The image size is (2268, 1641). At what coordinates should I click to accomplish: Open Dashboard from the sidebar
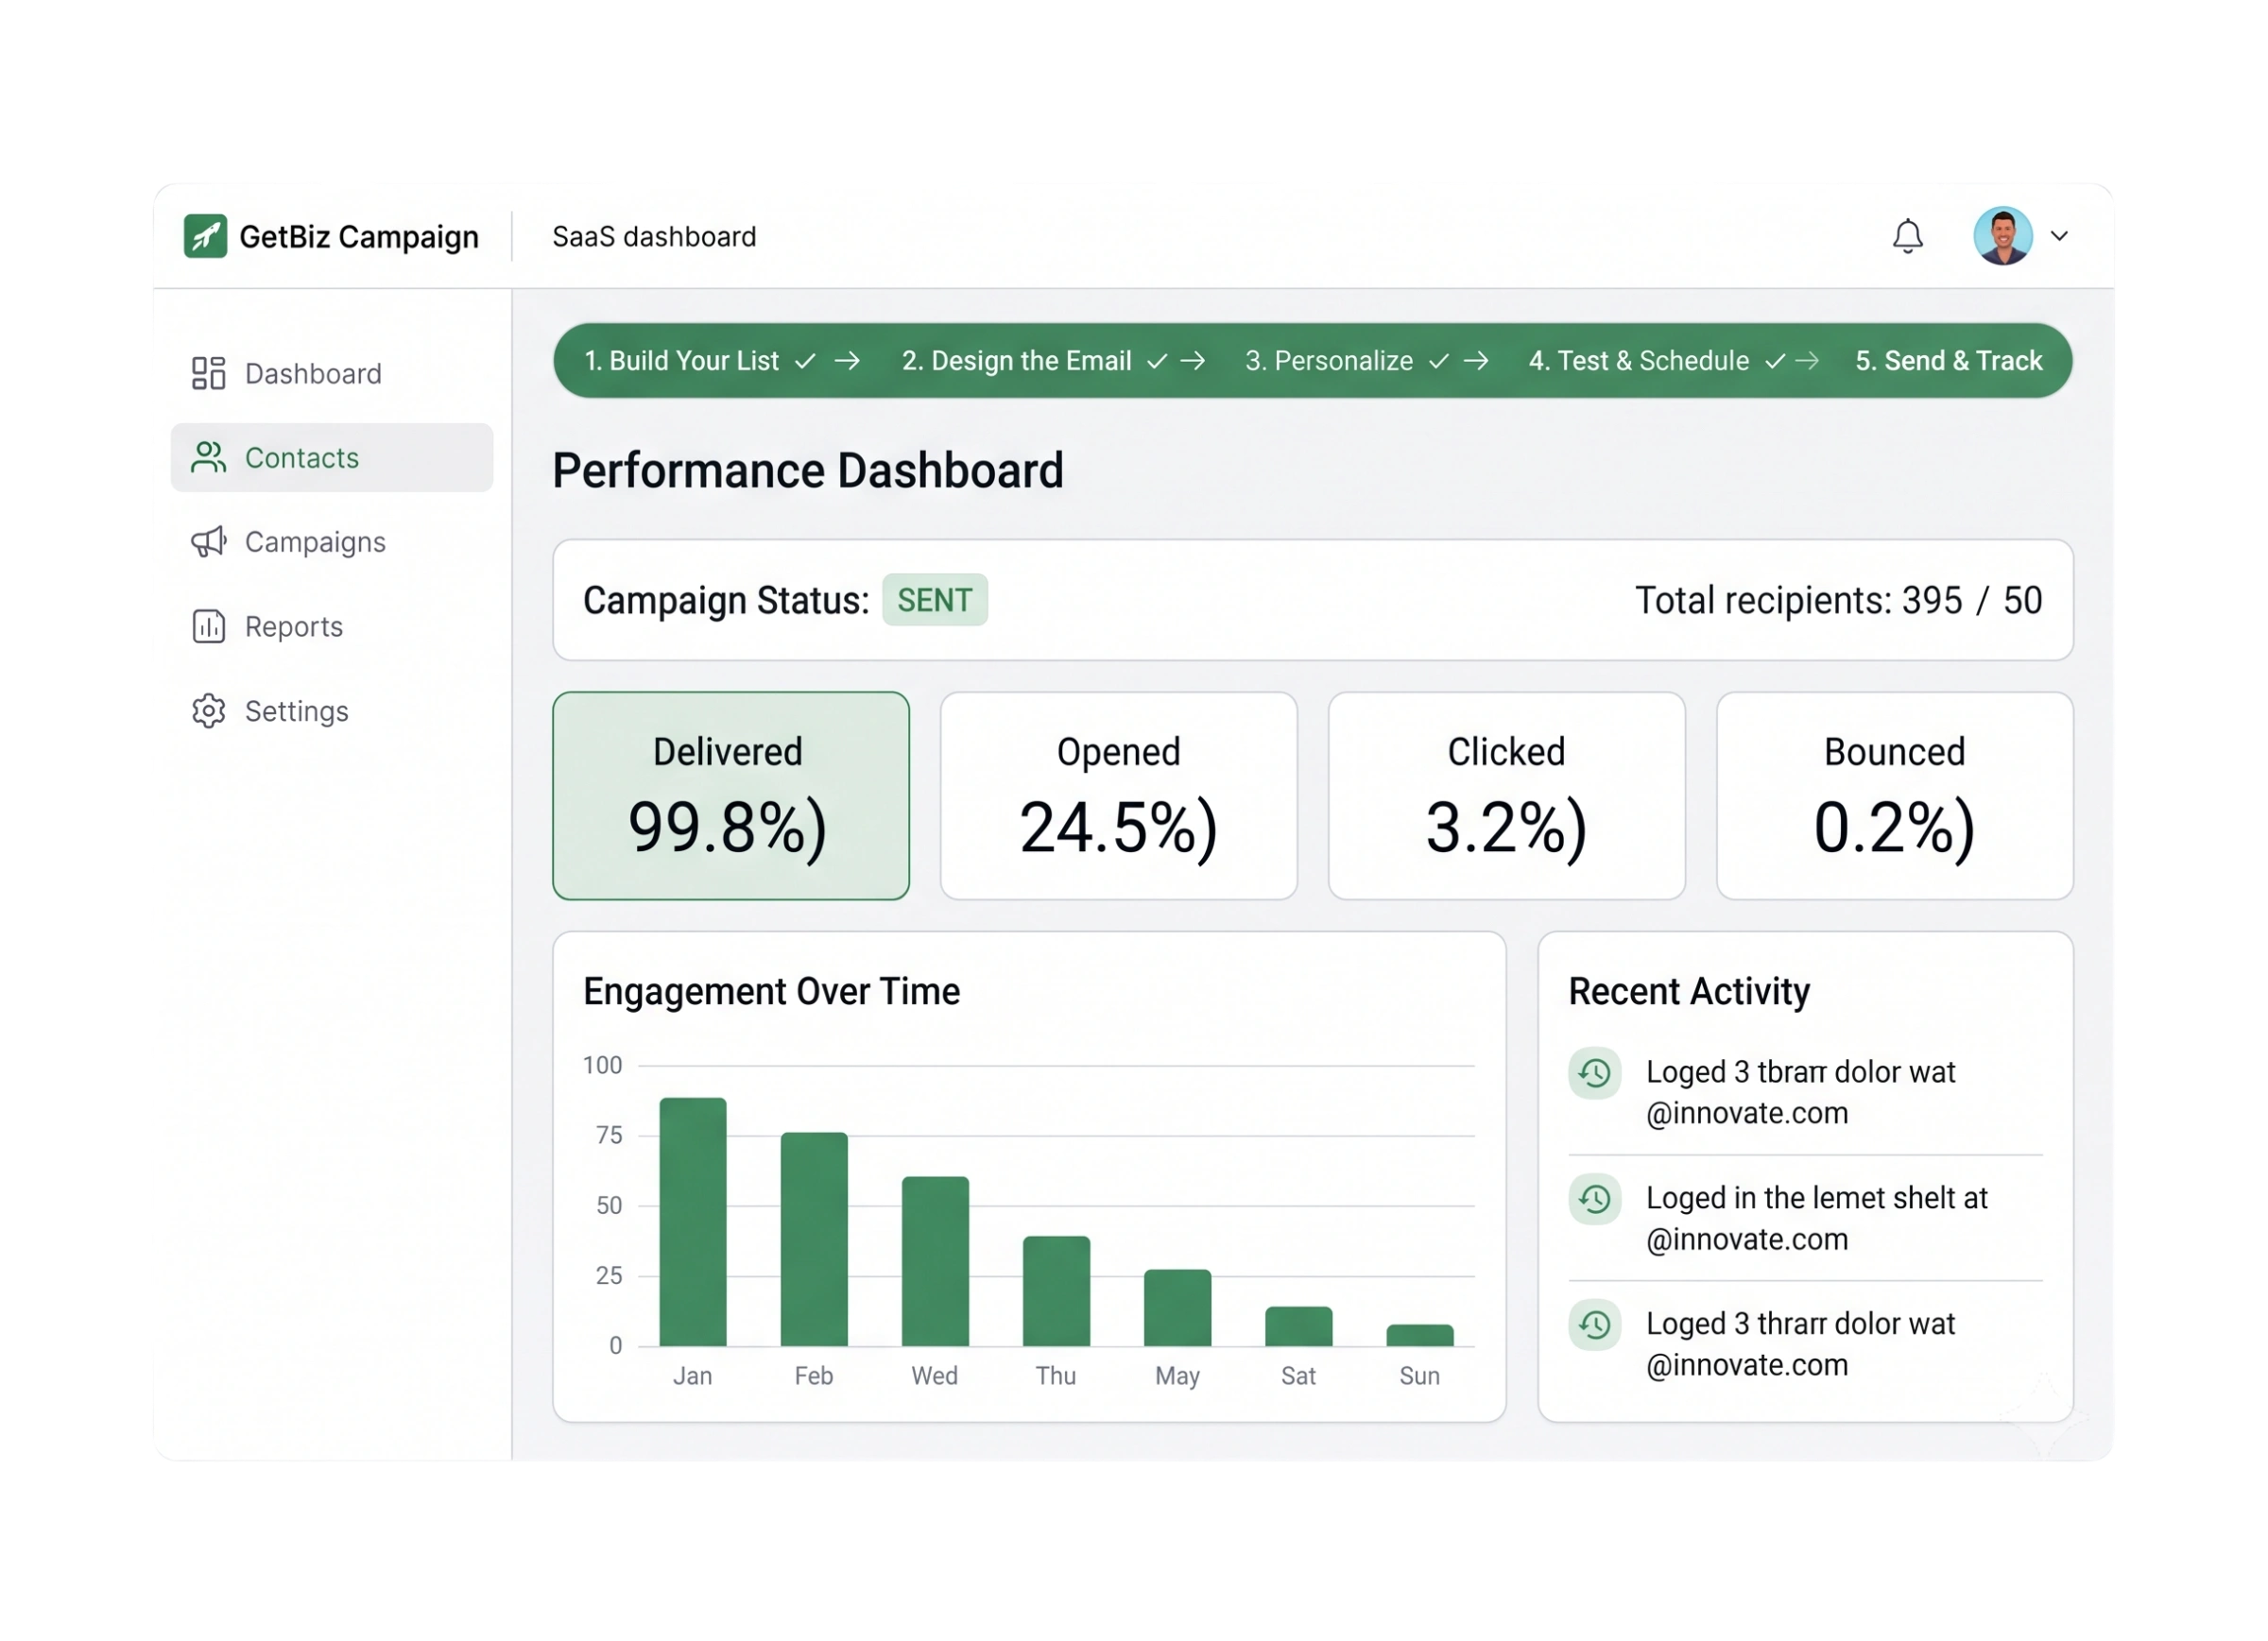[332, 373]
